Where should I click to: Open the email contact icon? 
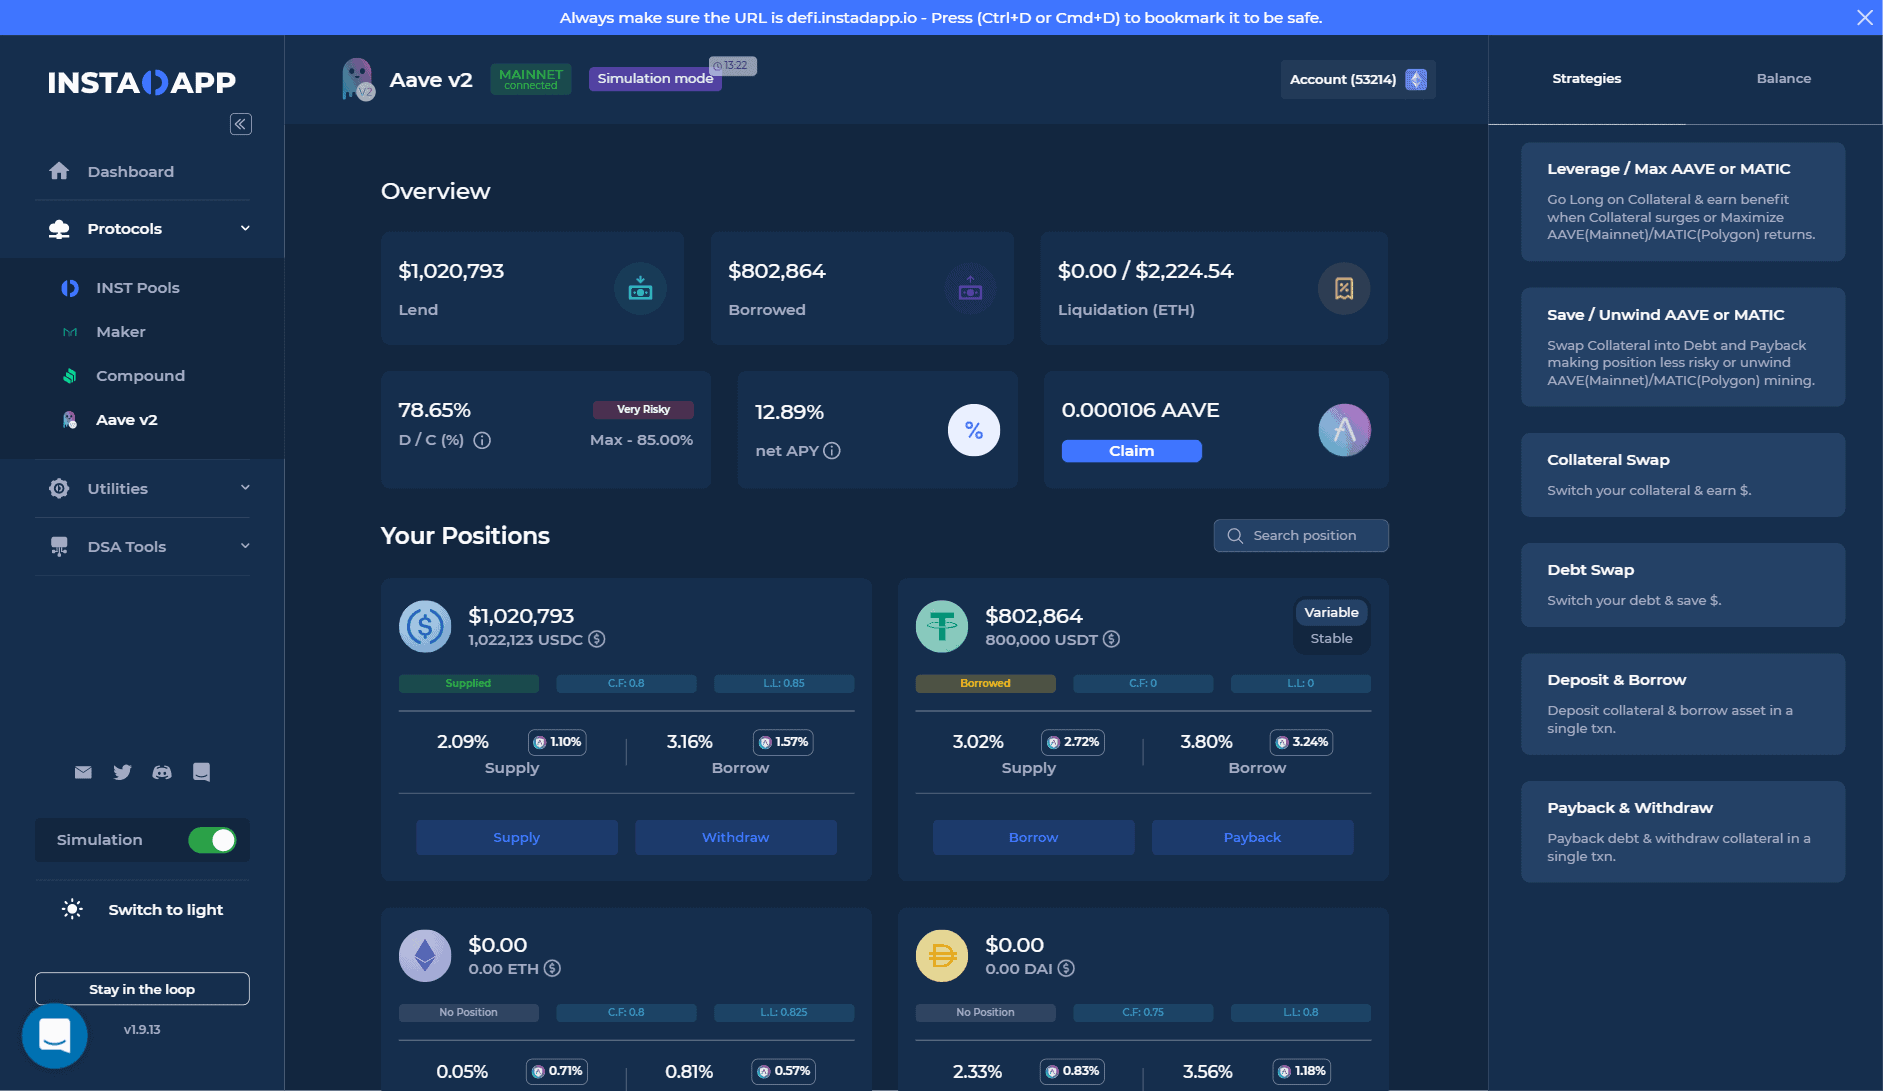click(x=83, y=772)
